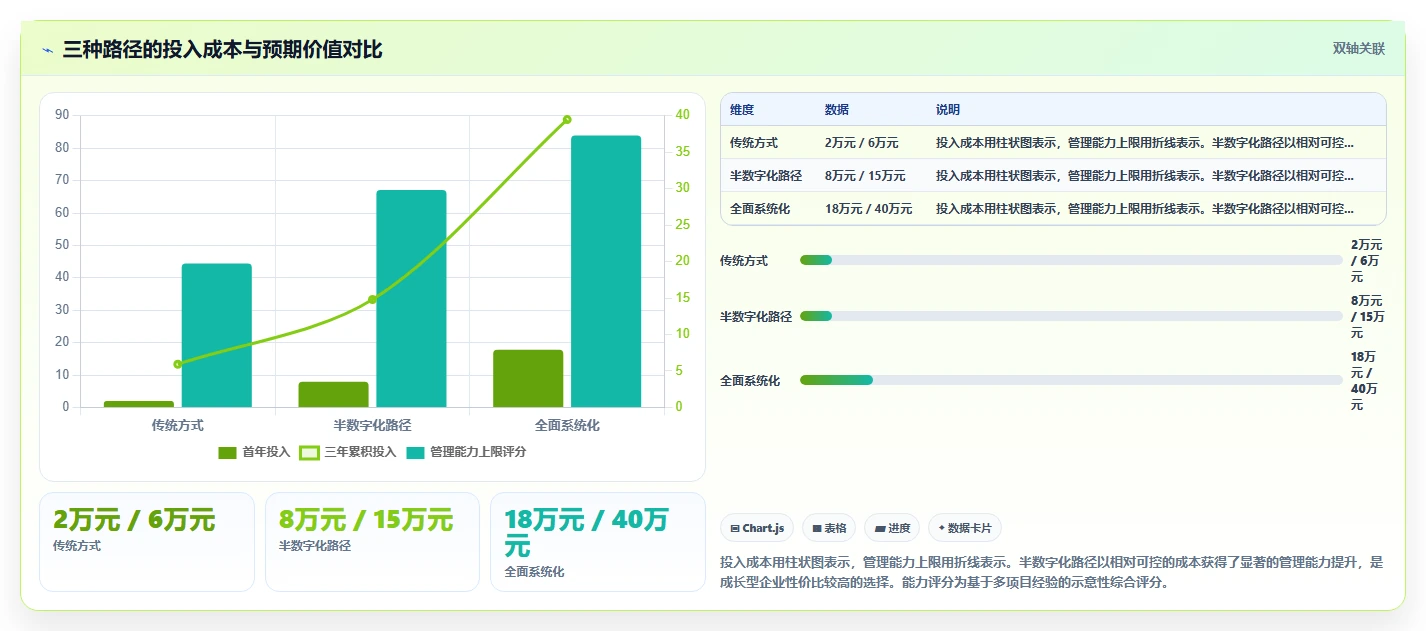Click the description paragraph below the tags

pyautogui.click(x=1051, y=572)
